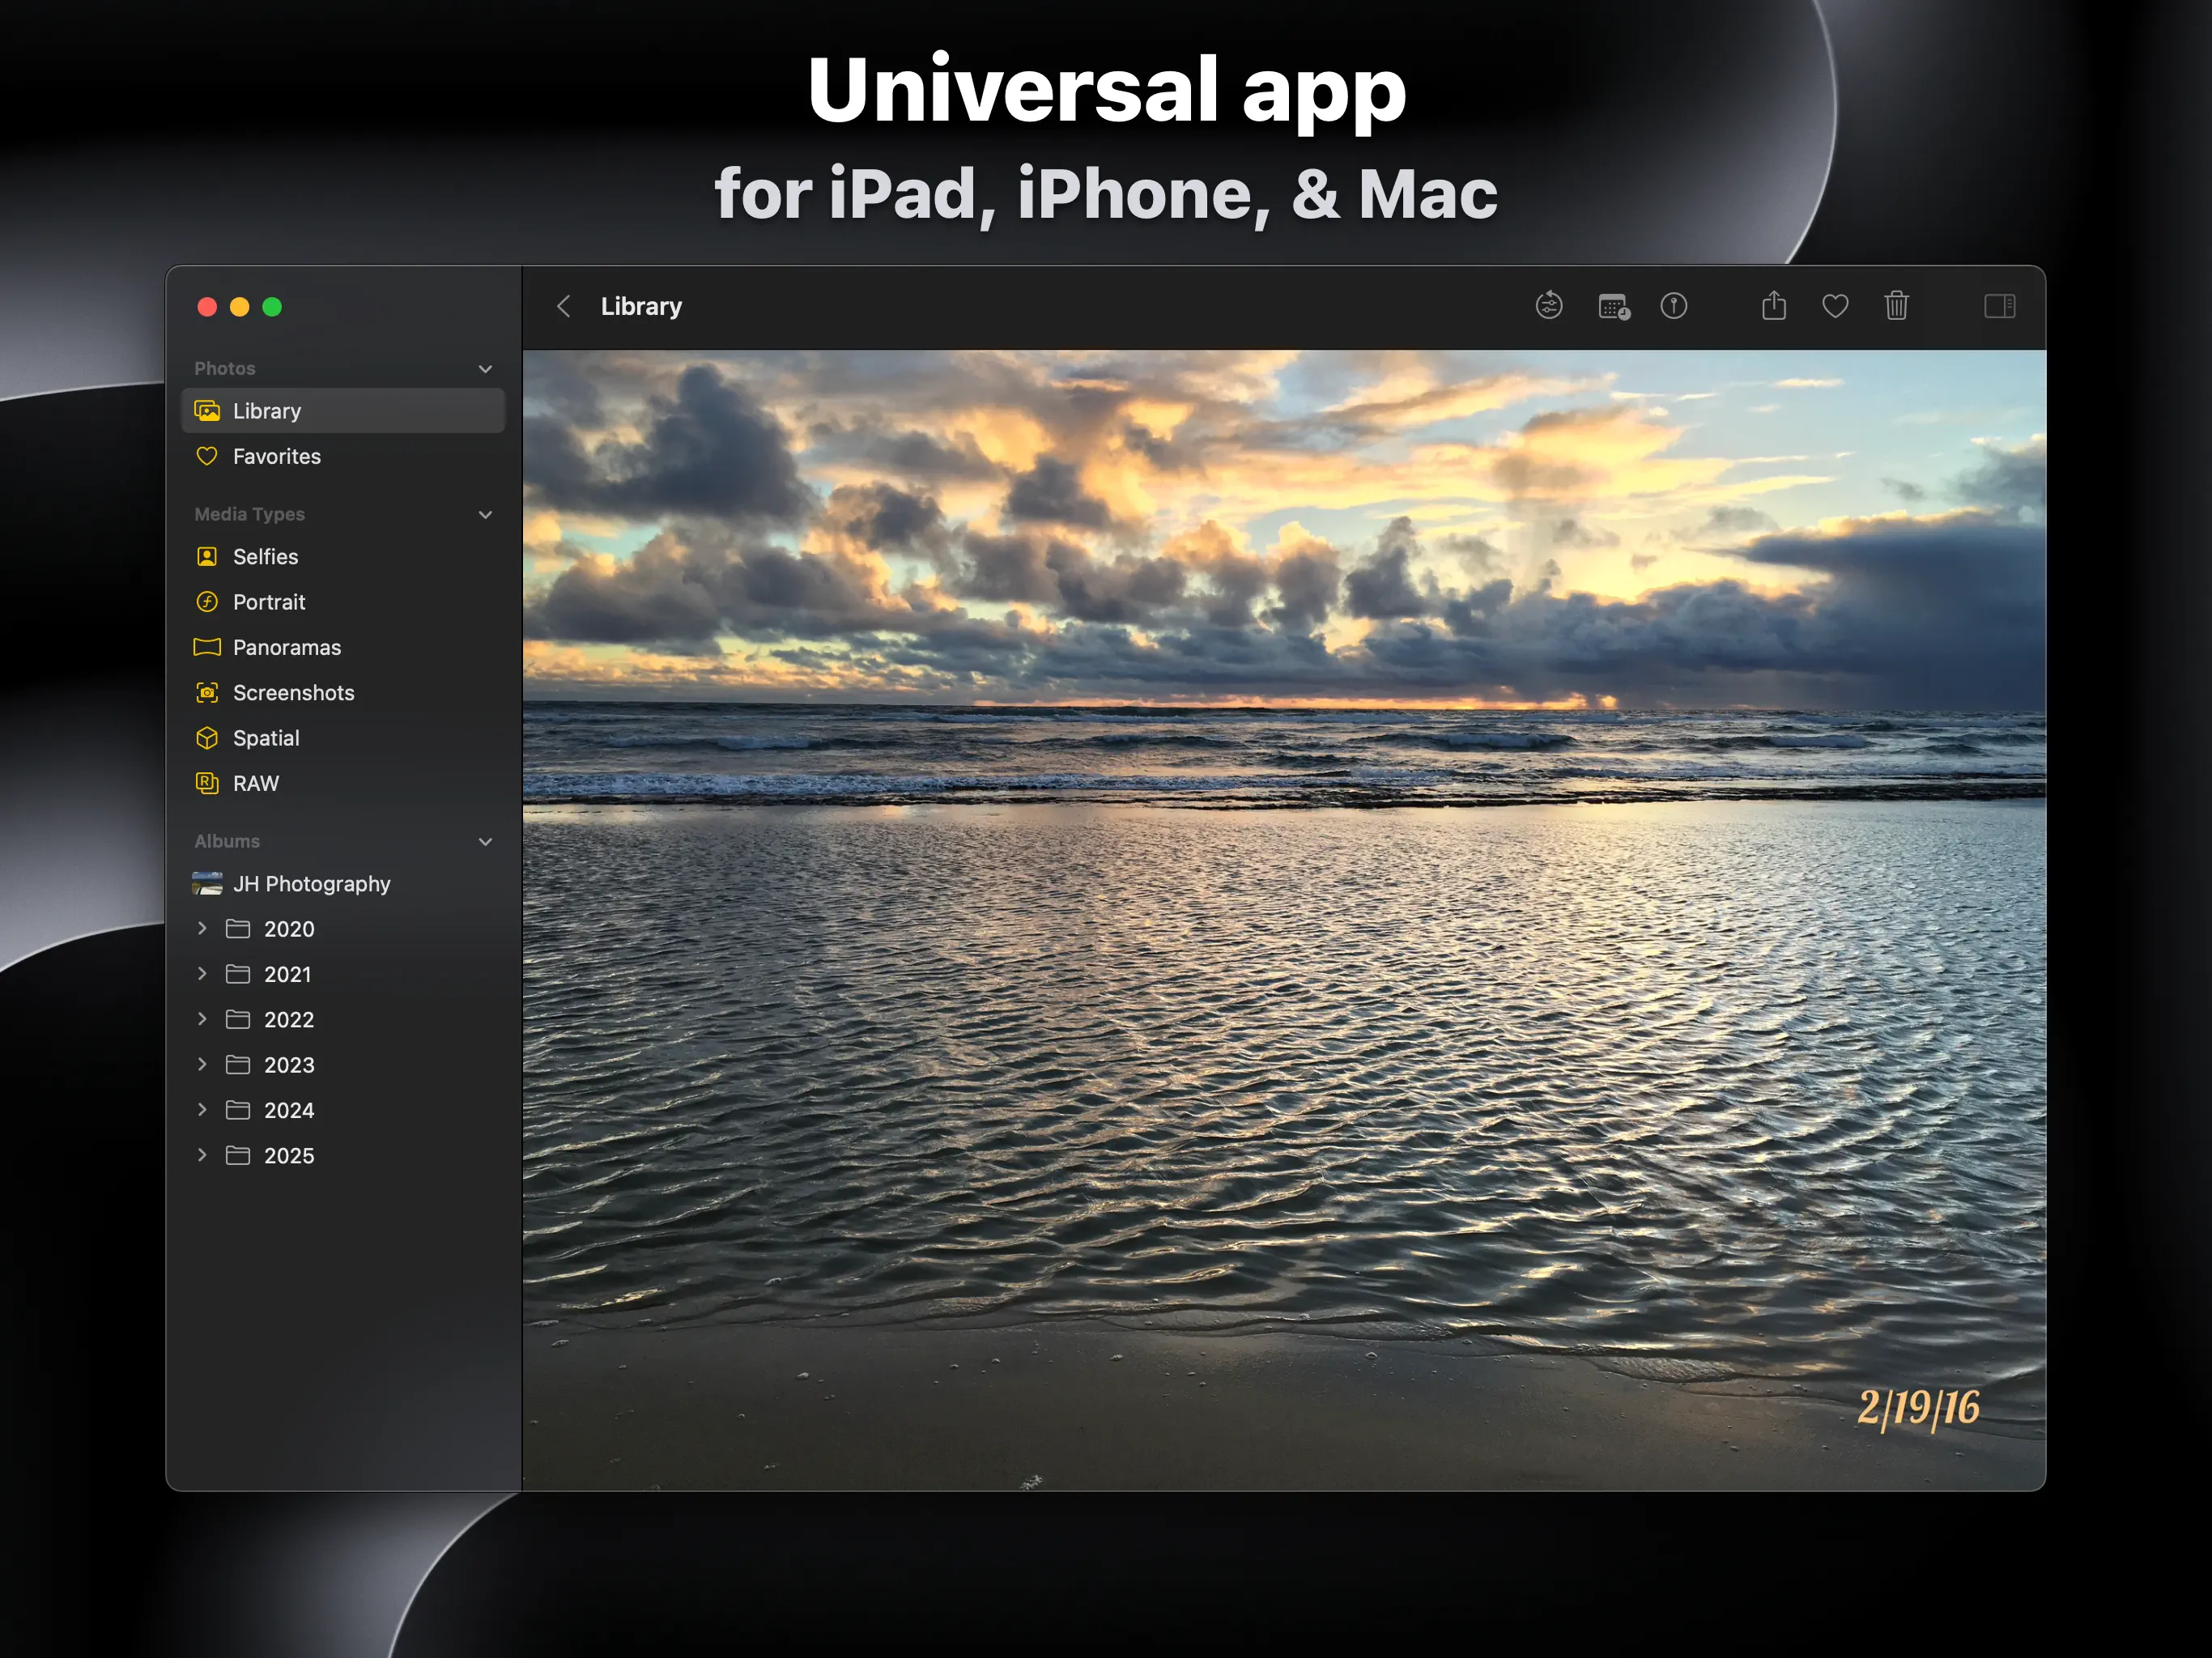Click the green full-screen window button
Viewport: 2212px width, 1658px height.
(x=272, y=307)
